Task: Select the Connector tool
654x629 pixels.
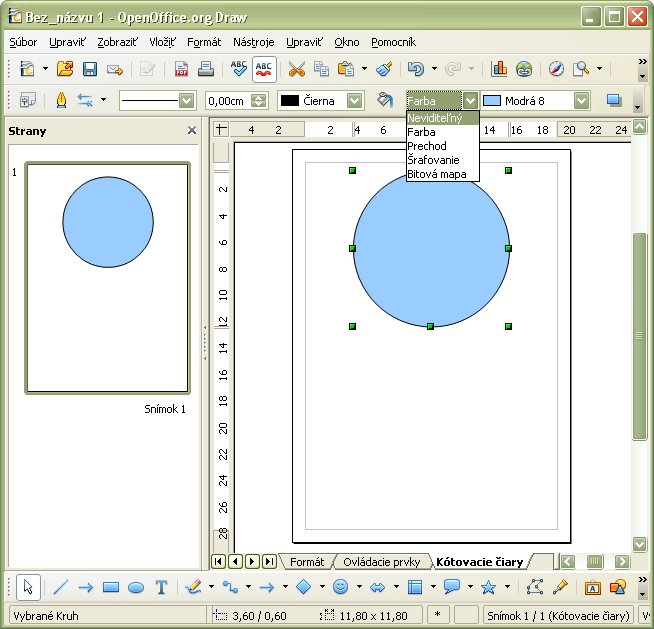Action: point(230,587)
